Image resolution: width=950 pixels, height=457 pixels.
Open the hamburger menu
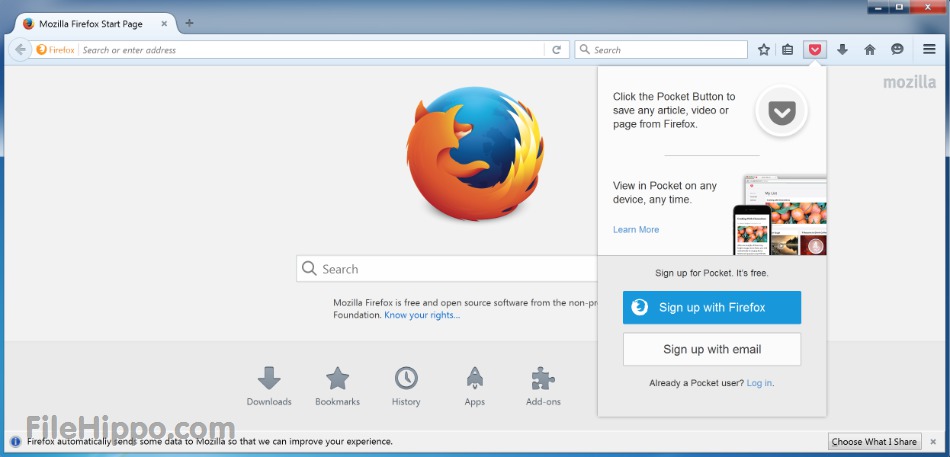click(x=929, y=50)
